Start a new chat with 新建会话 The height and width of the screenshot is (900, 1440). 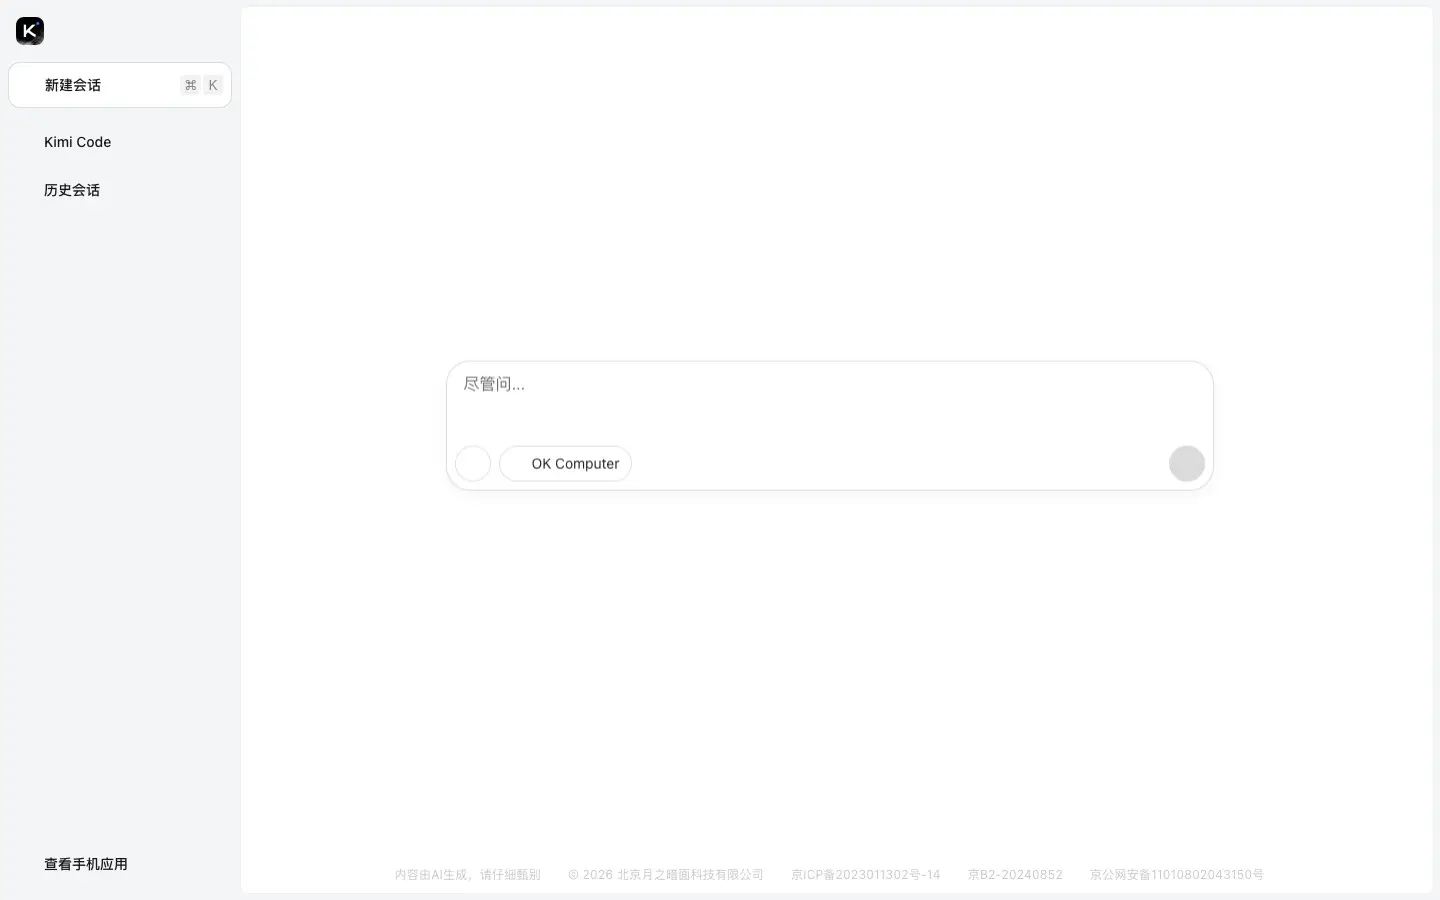pos(73,86)
